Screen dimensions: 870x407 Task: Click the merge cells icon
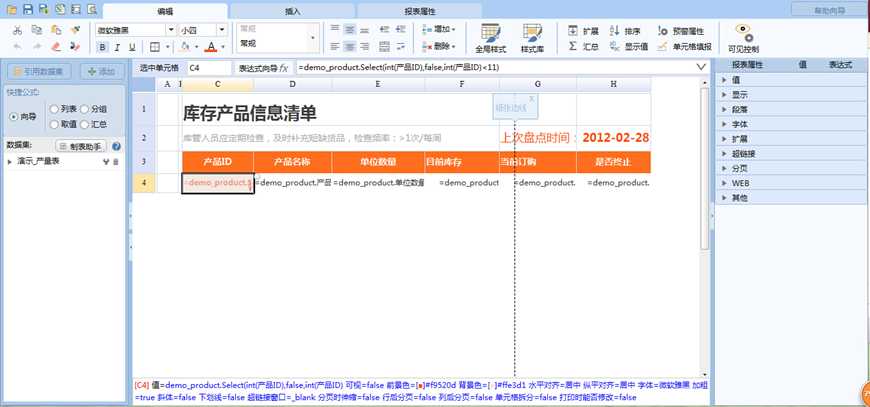(x=385, y=47)
